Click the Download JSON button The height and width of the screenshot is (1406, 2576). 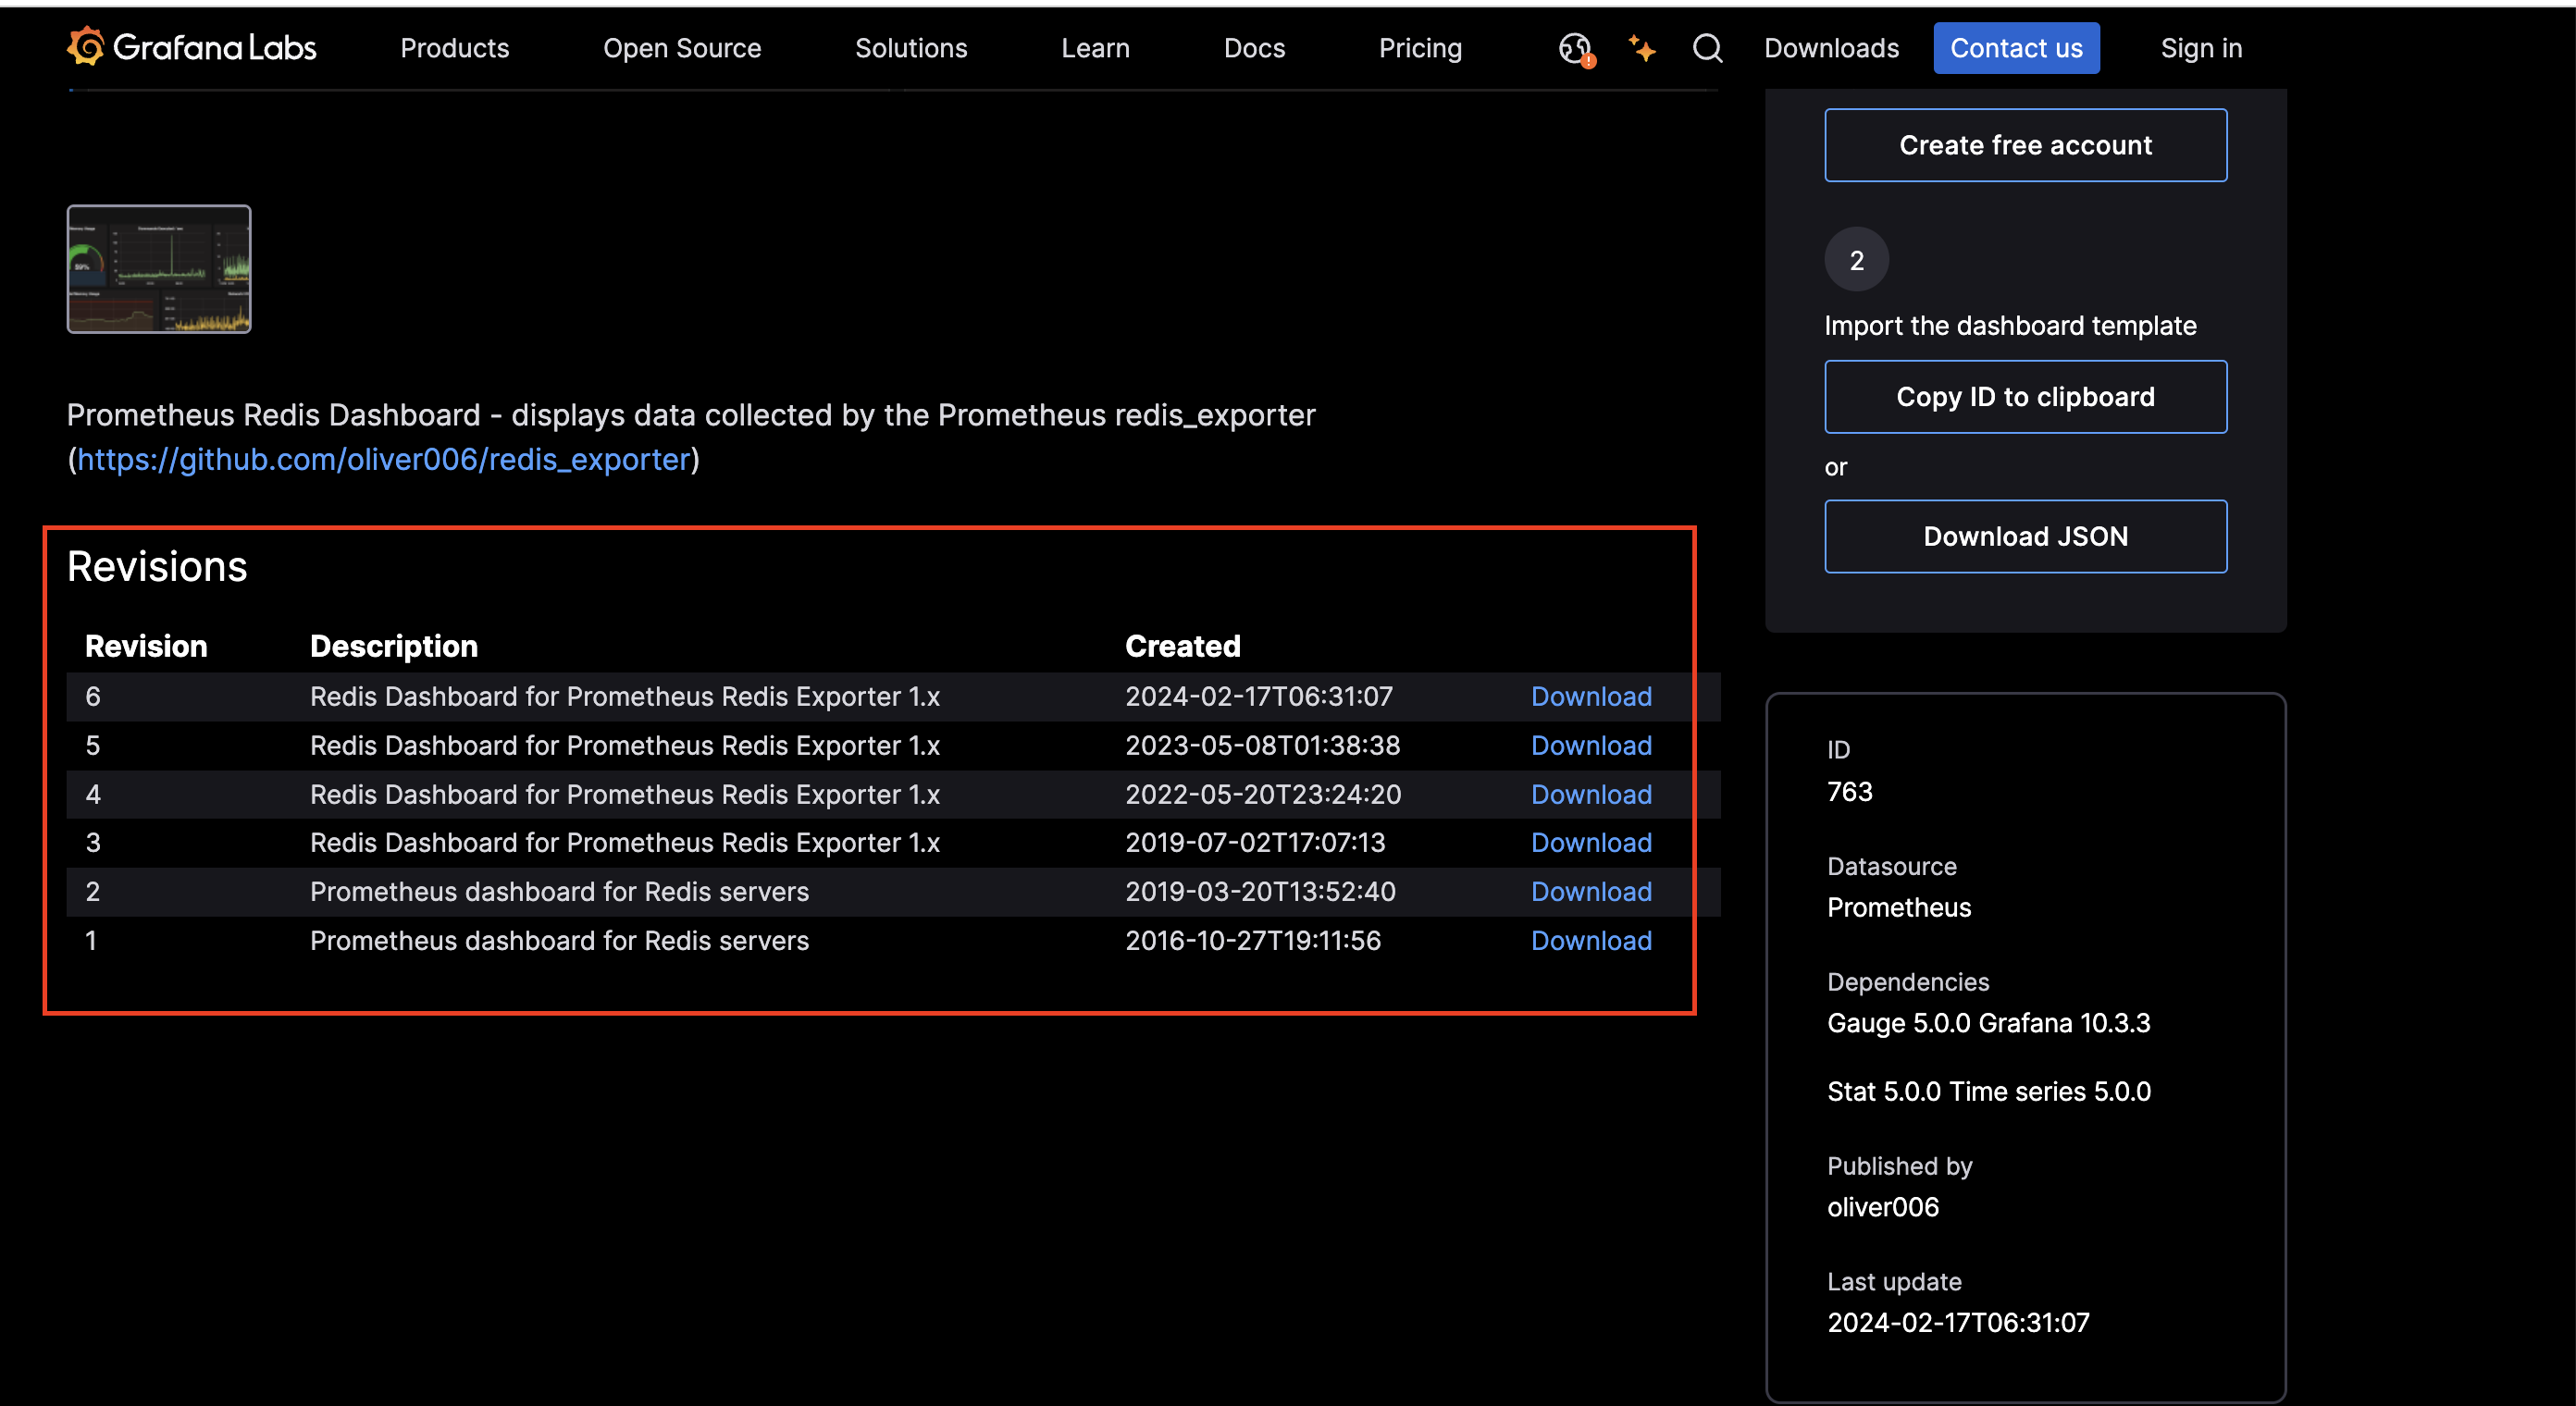click(x=2024, y=536)
